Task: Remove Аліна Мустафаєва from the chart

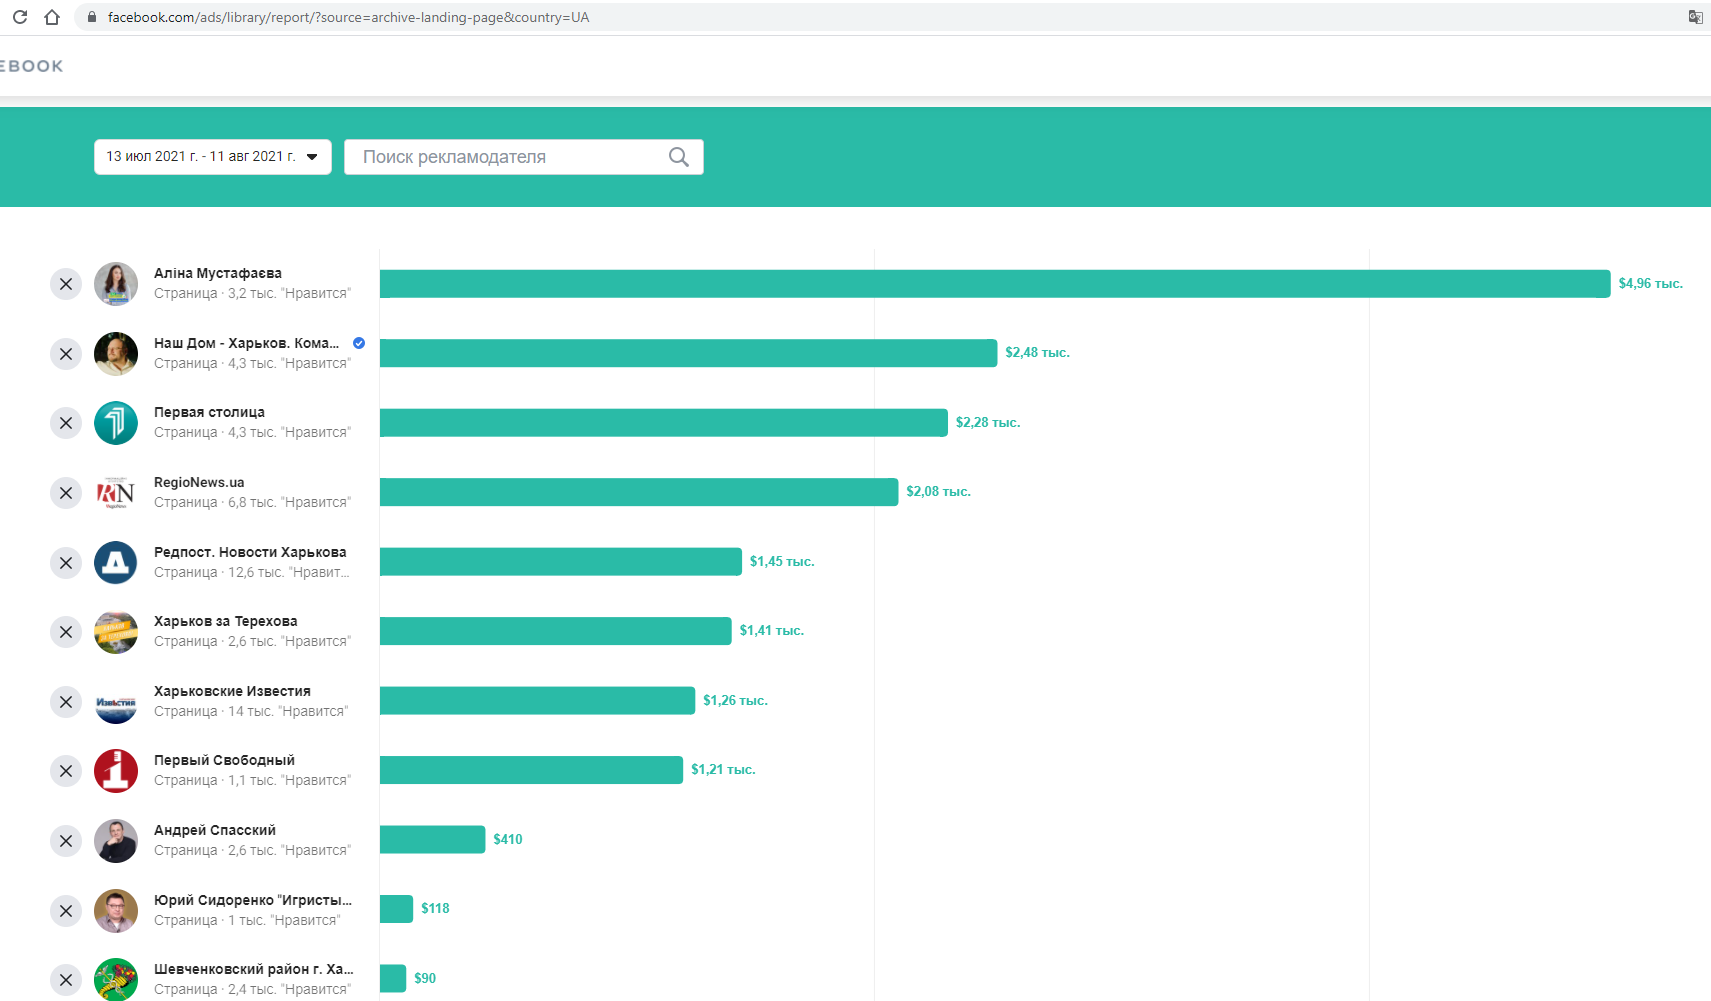Action: pos(66,284)
